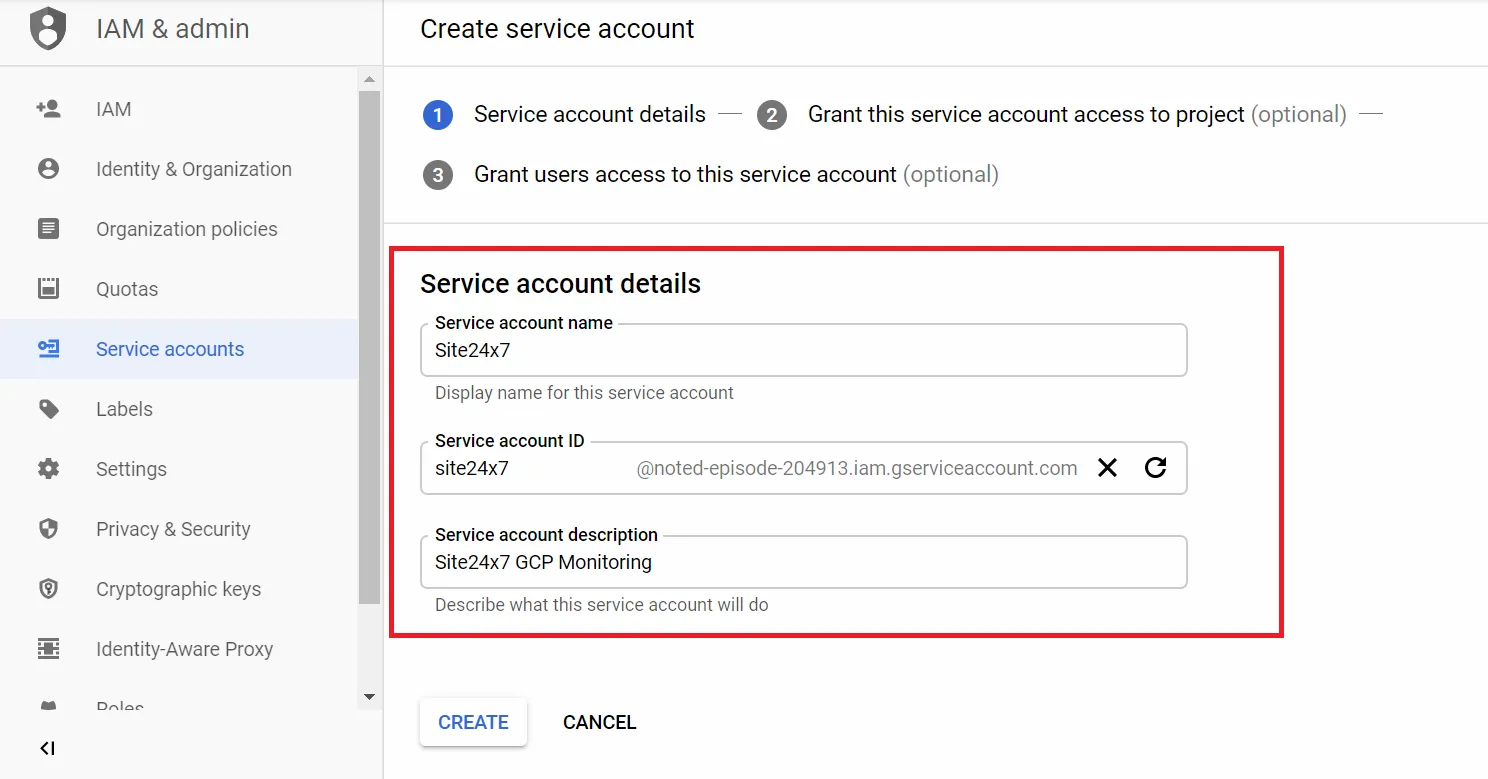Focus the Service account name field
The width and height of the screenshot is (1488, 779).
[803, 350]
